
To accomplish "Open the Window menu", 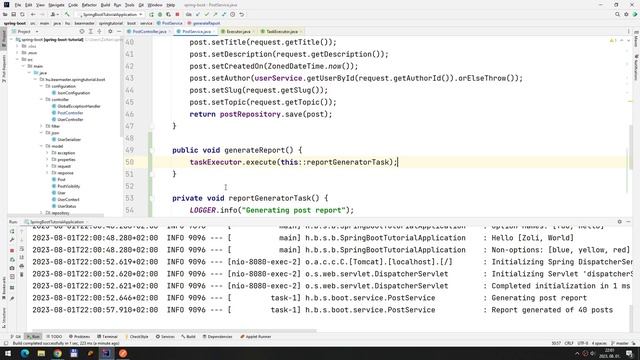I will click(155, 5).
